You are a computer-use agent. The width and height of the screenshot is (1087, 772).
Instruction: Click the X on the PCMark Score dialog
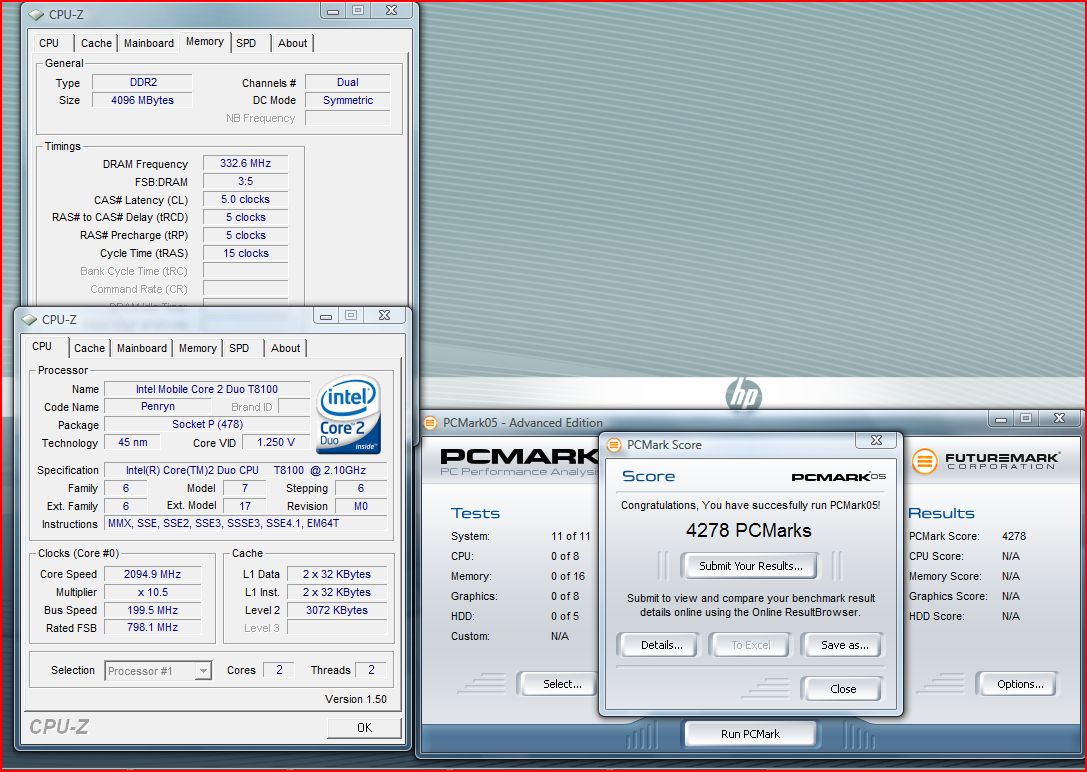[876, 441]
